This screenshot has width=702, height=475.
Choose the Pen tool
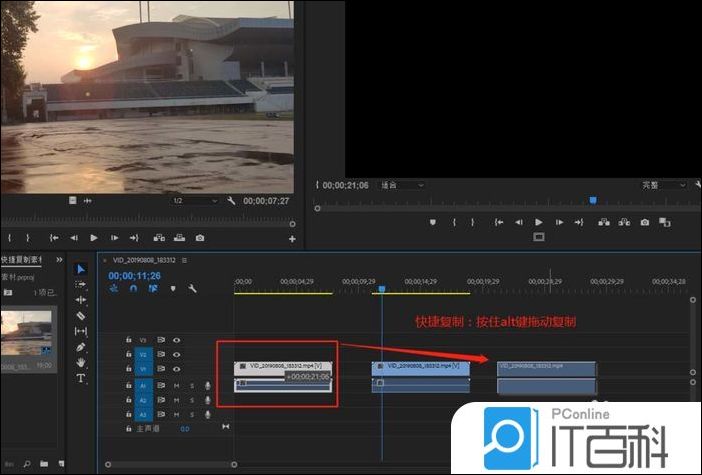click(x=81, y=347)
